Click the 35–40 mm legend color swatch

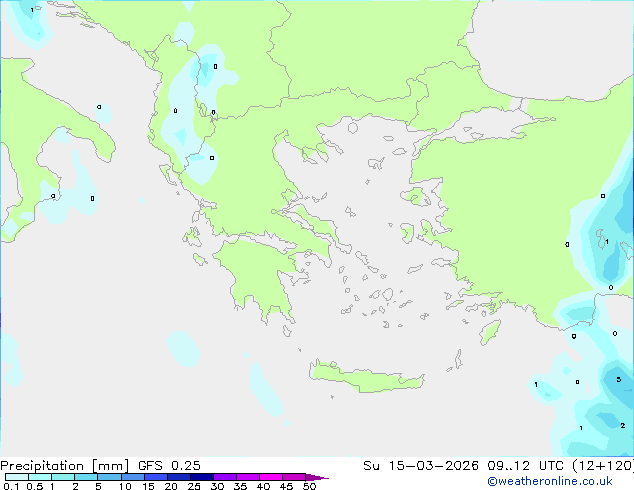[x=247, y=477]
